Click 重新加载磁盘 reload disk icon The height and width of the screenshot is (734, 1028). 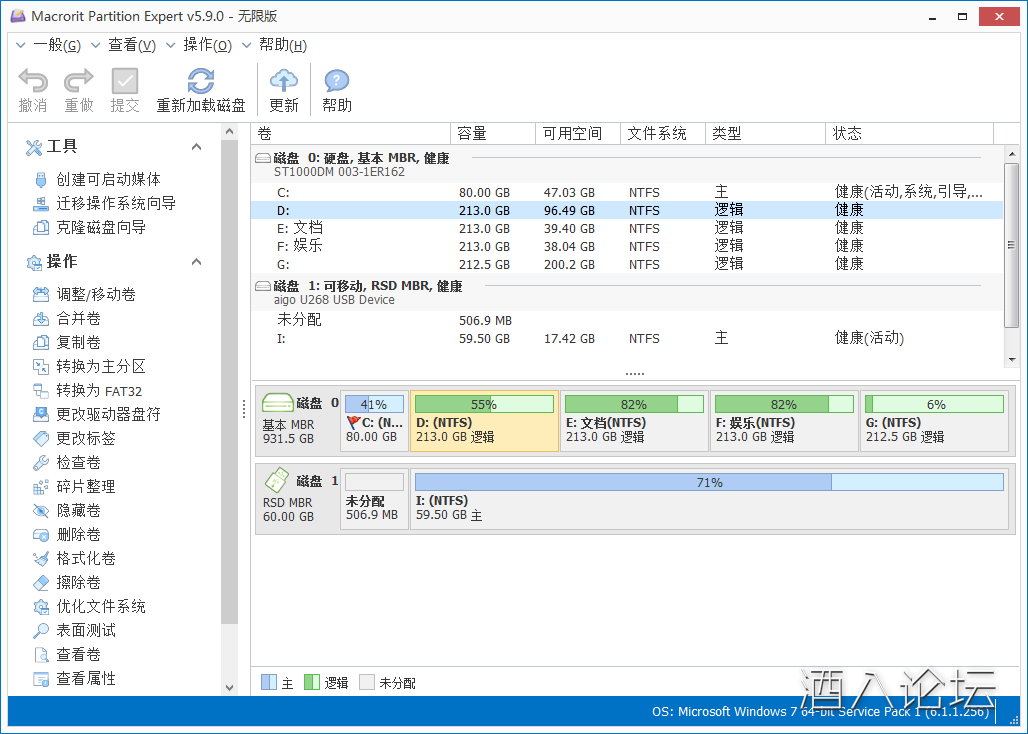coord(201,82)
